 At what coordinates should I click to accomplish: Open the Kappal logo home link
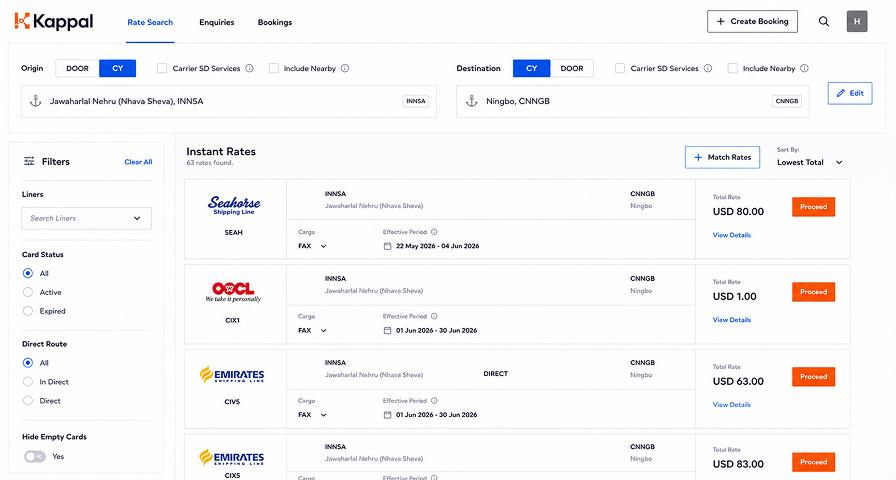tap(54, 21)
